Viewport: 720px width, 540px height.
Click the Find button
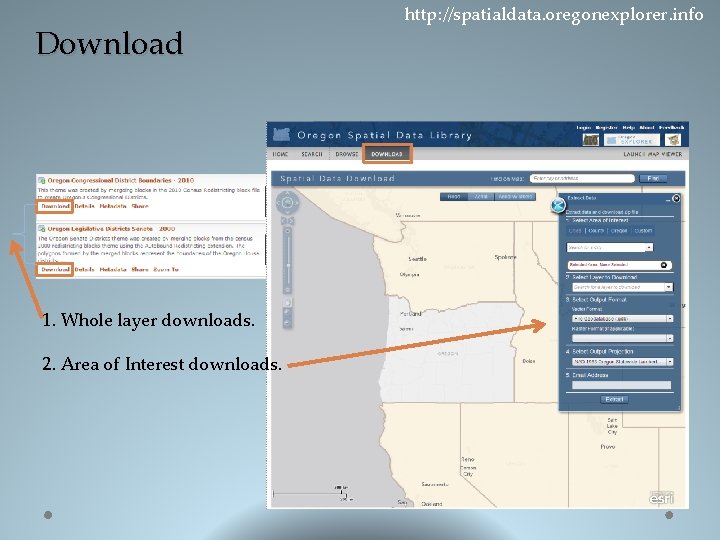point(653,178)
